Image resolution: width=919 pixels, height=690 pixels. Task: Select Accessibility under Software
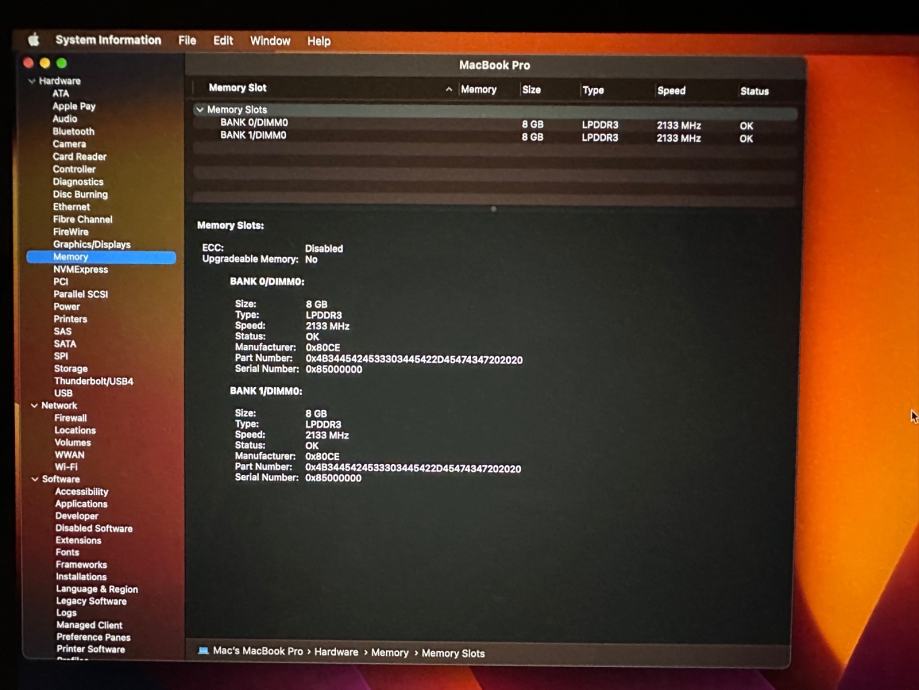(81, 492)
